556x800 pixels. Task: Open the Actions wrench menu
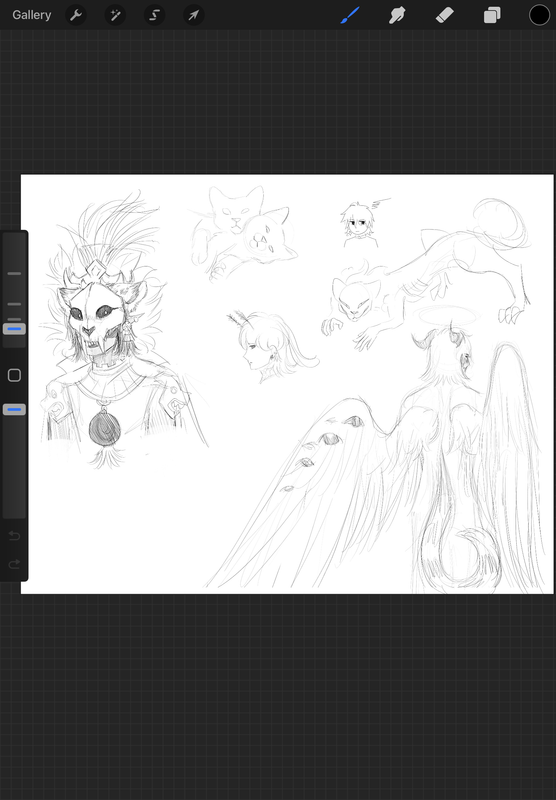(76, 15)
